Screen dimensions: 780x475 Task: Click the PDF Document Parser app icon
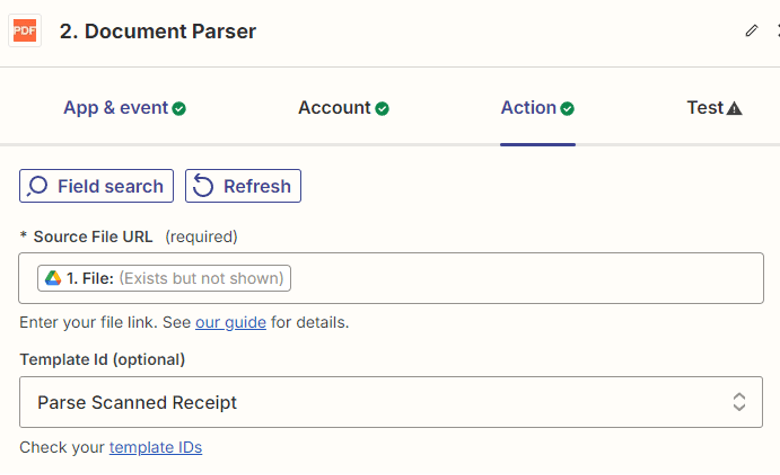pyautogui.click(x=24, y=31)
